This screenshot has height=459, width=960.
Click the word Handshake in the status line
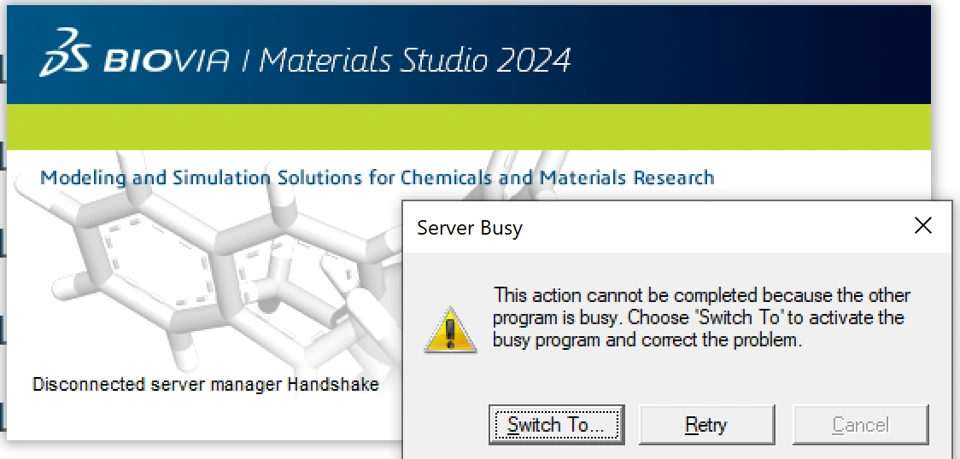click(334, 384)
